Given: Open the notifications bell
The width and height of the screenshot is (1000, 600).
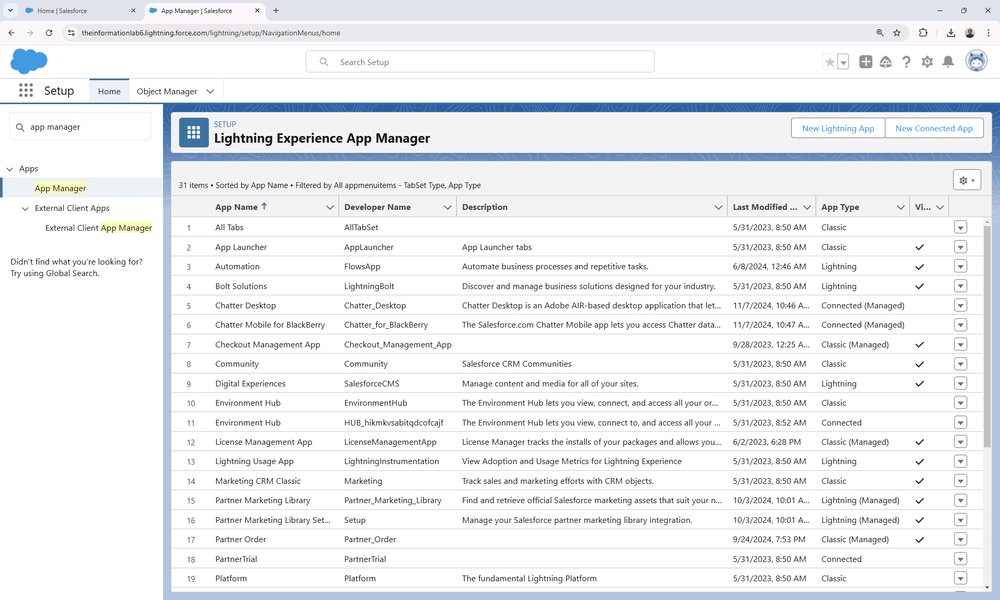Looking at the screenshot, I should (x=950, y=61).
